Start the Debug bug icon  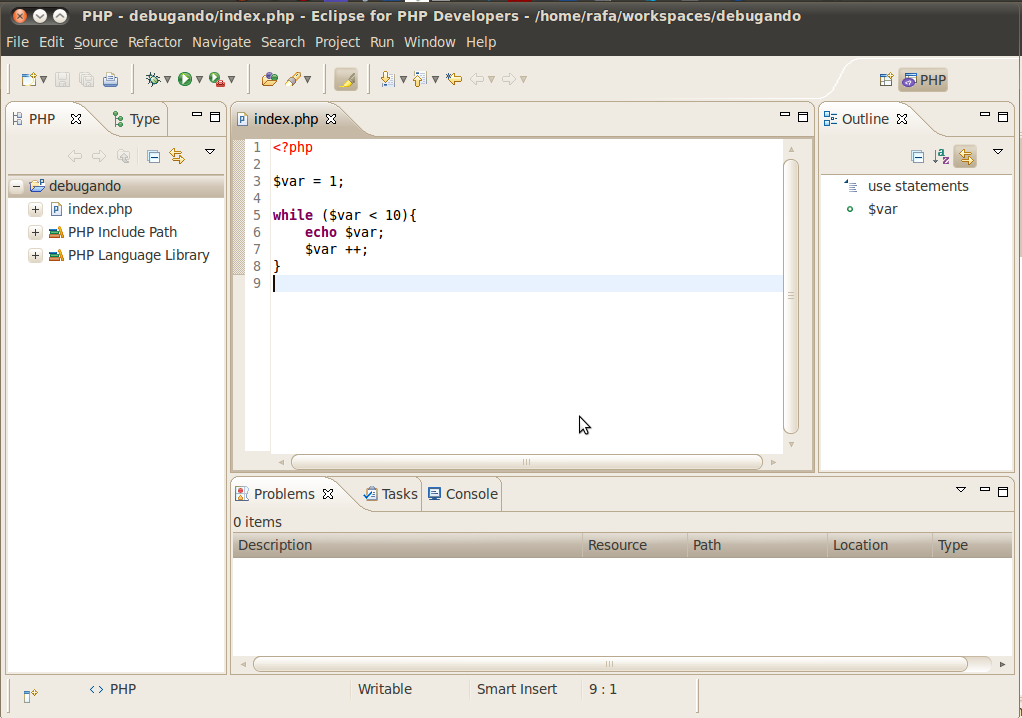coord(153,79)
